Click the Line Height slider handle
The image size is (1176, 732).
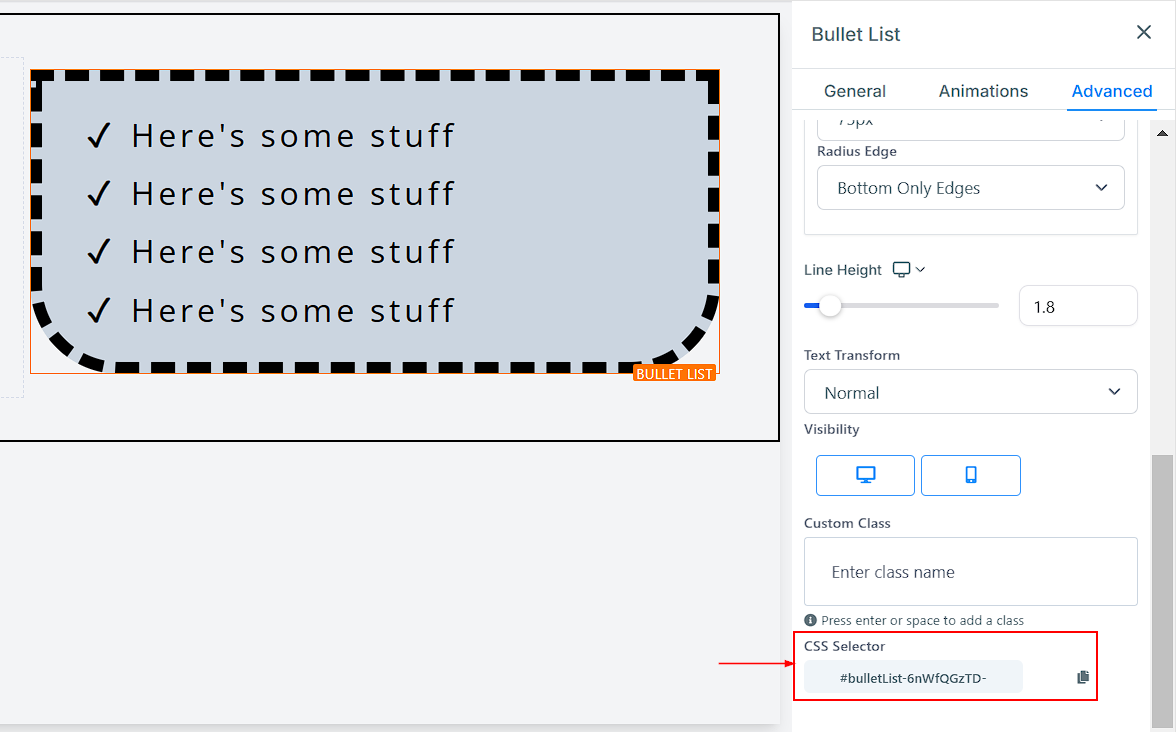[x=830, y=306]
